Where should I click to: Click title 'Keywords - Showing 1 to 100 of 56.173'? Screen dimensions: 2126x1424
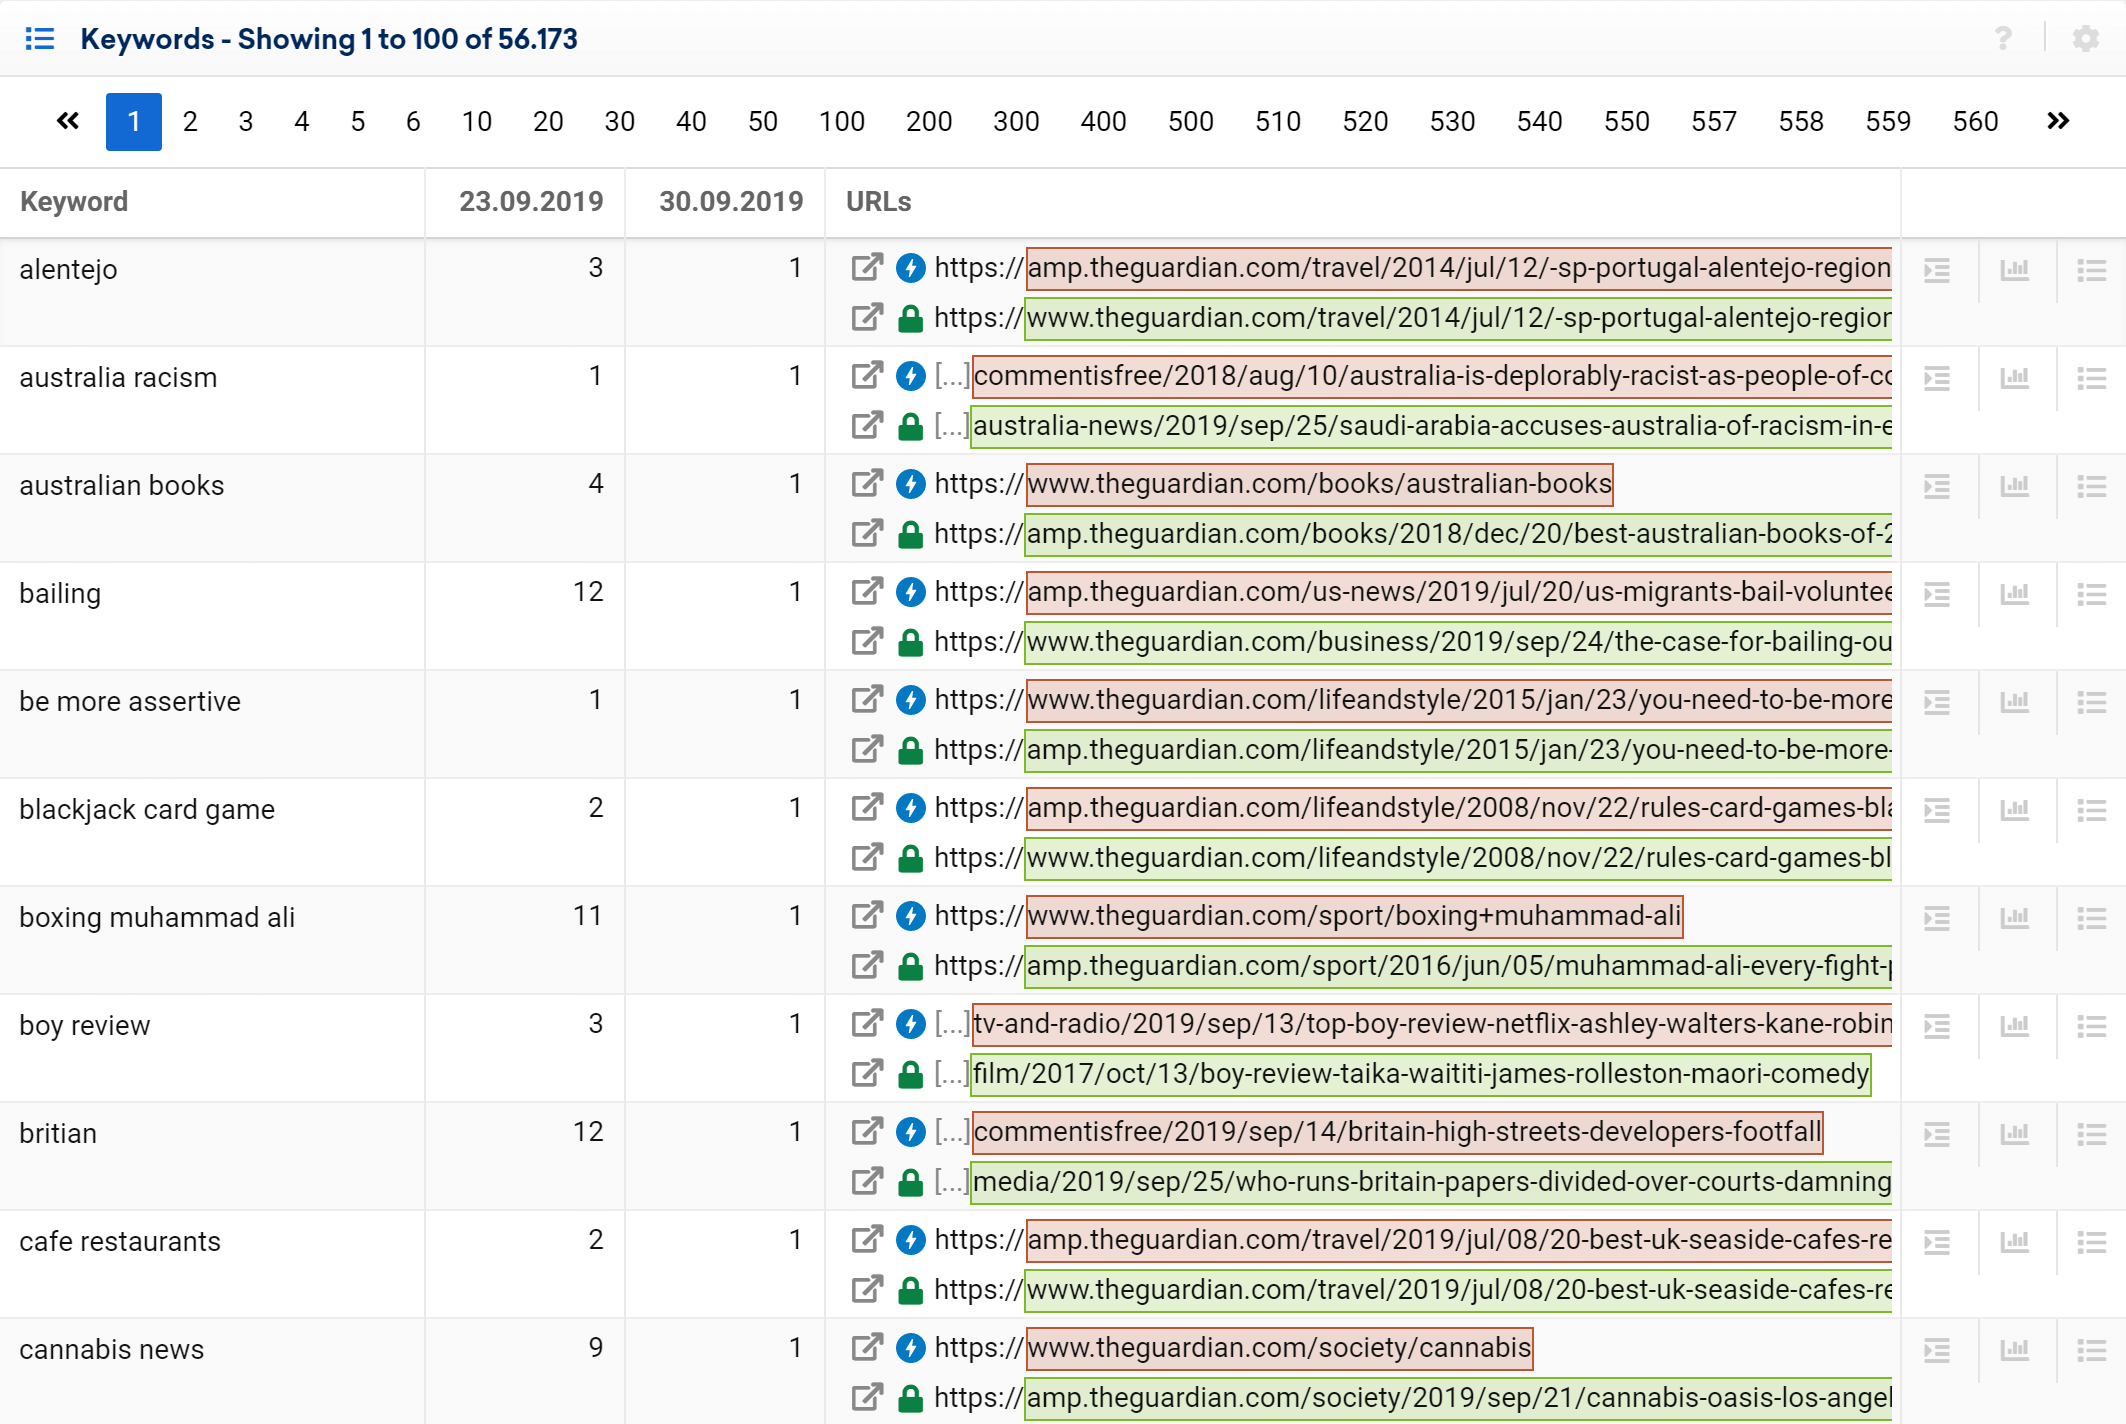point(329,39)
